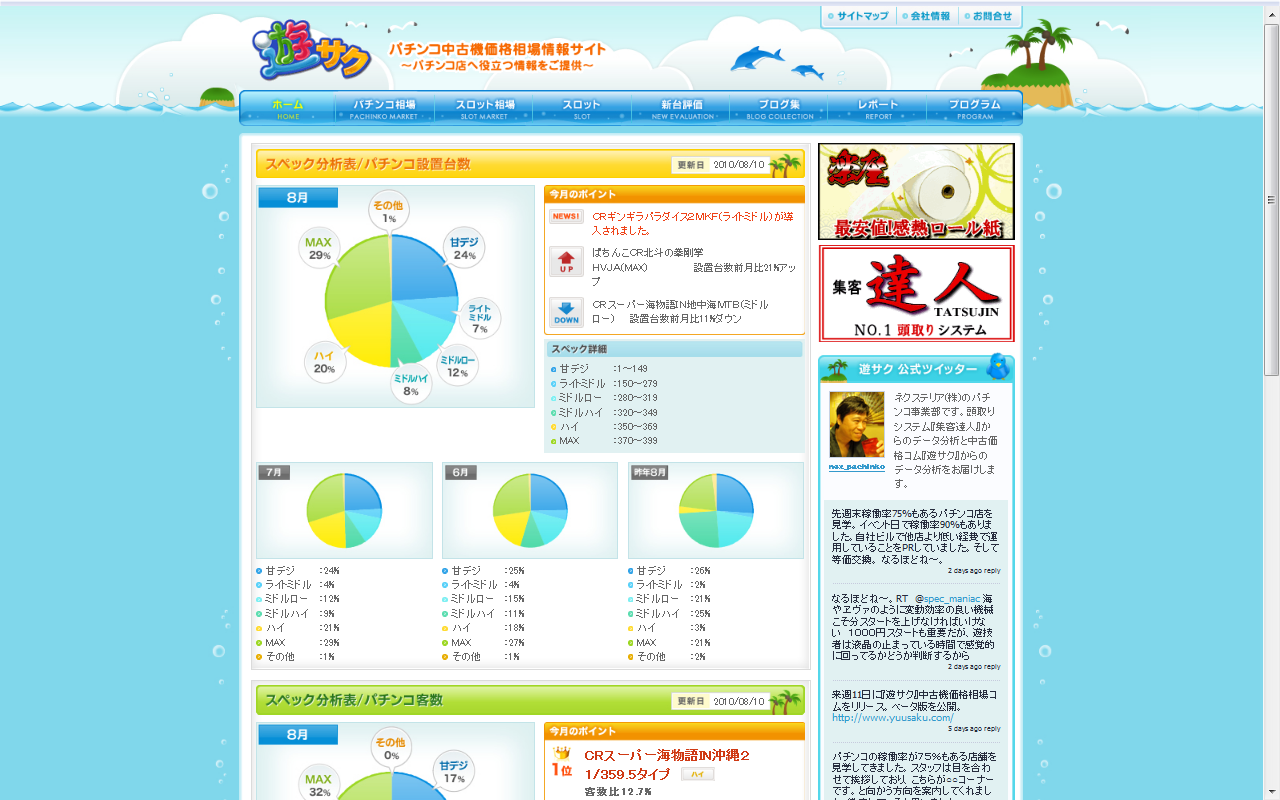This screenshot has width=1280, height=800.
Task: Open the お問合せ link
Action: click(x=989, y=16)
